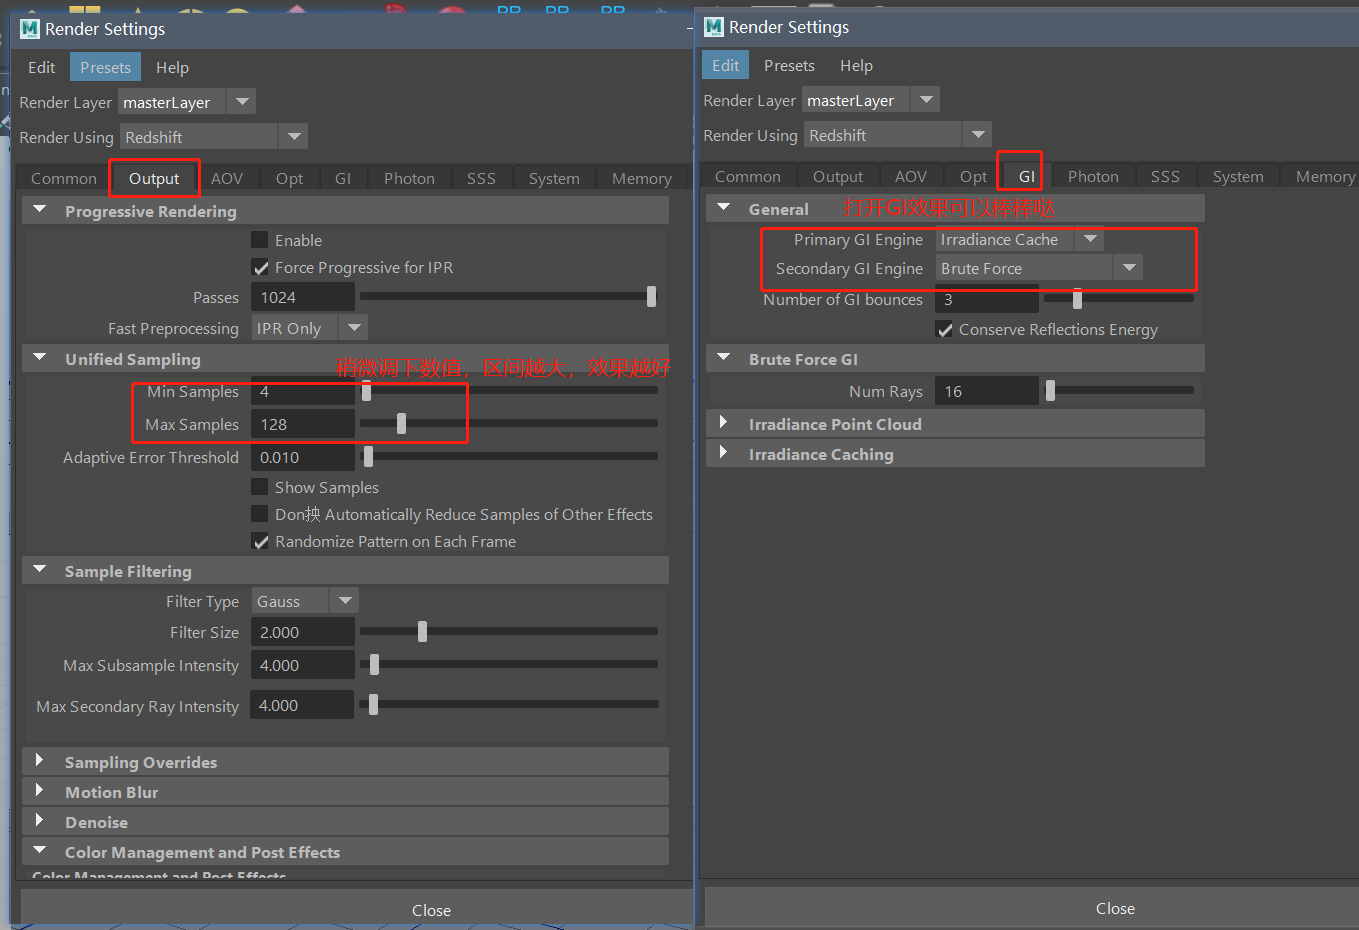Open the Primary GI Engine dropdown

(1019, 239)
